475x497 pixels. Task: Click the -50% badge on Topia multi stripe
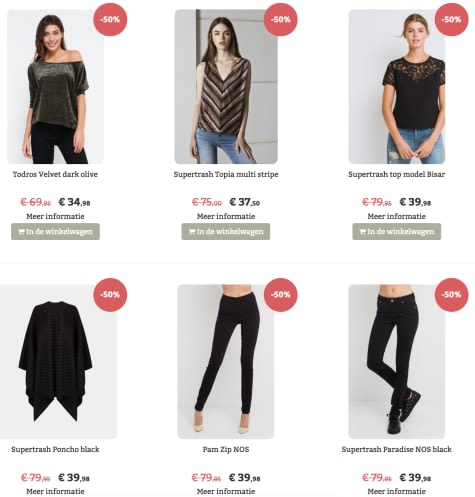[281, 19]
